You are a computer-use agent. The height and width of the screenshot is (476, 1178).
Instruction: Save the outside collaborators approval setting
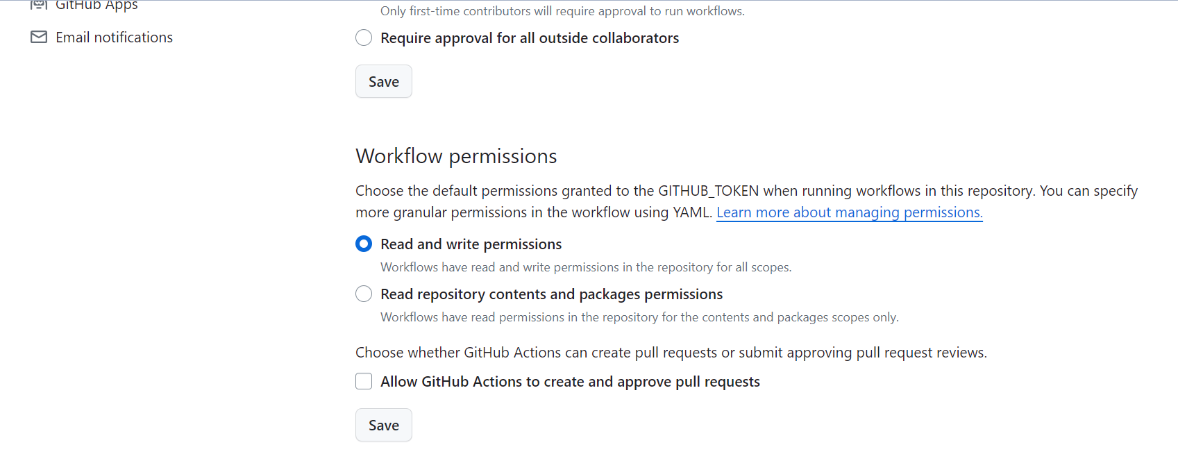(x=383, y=81)
